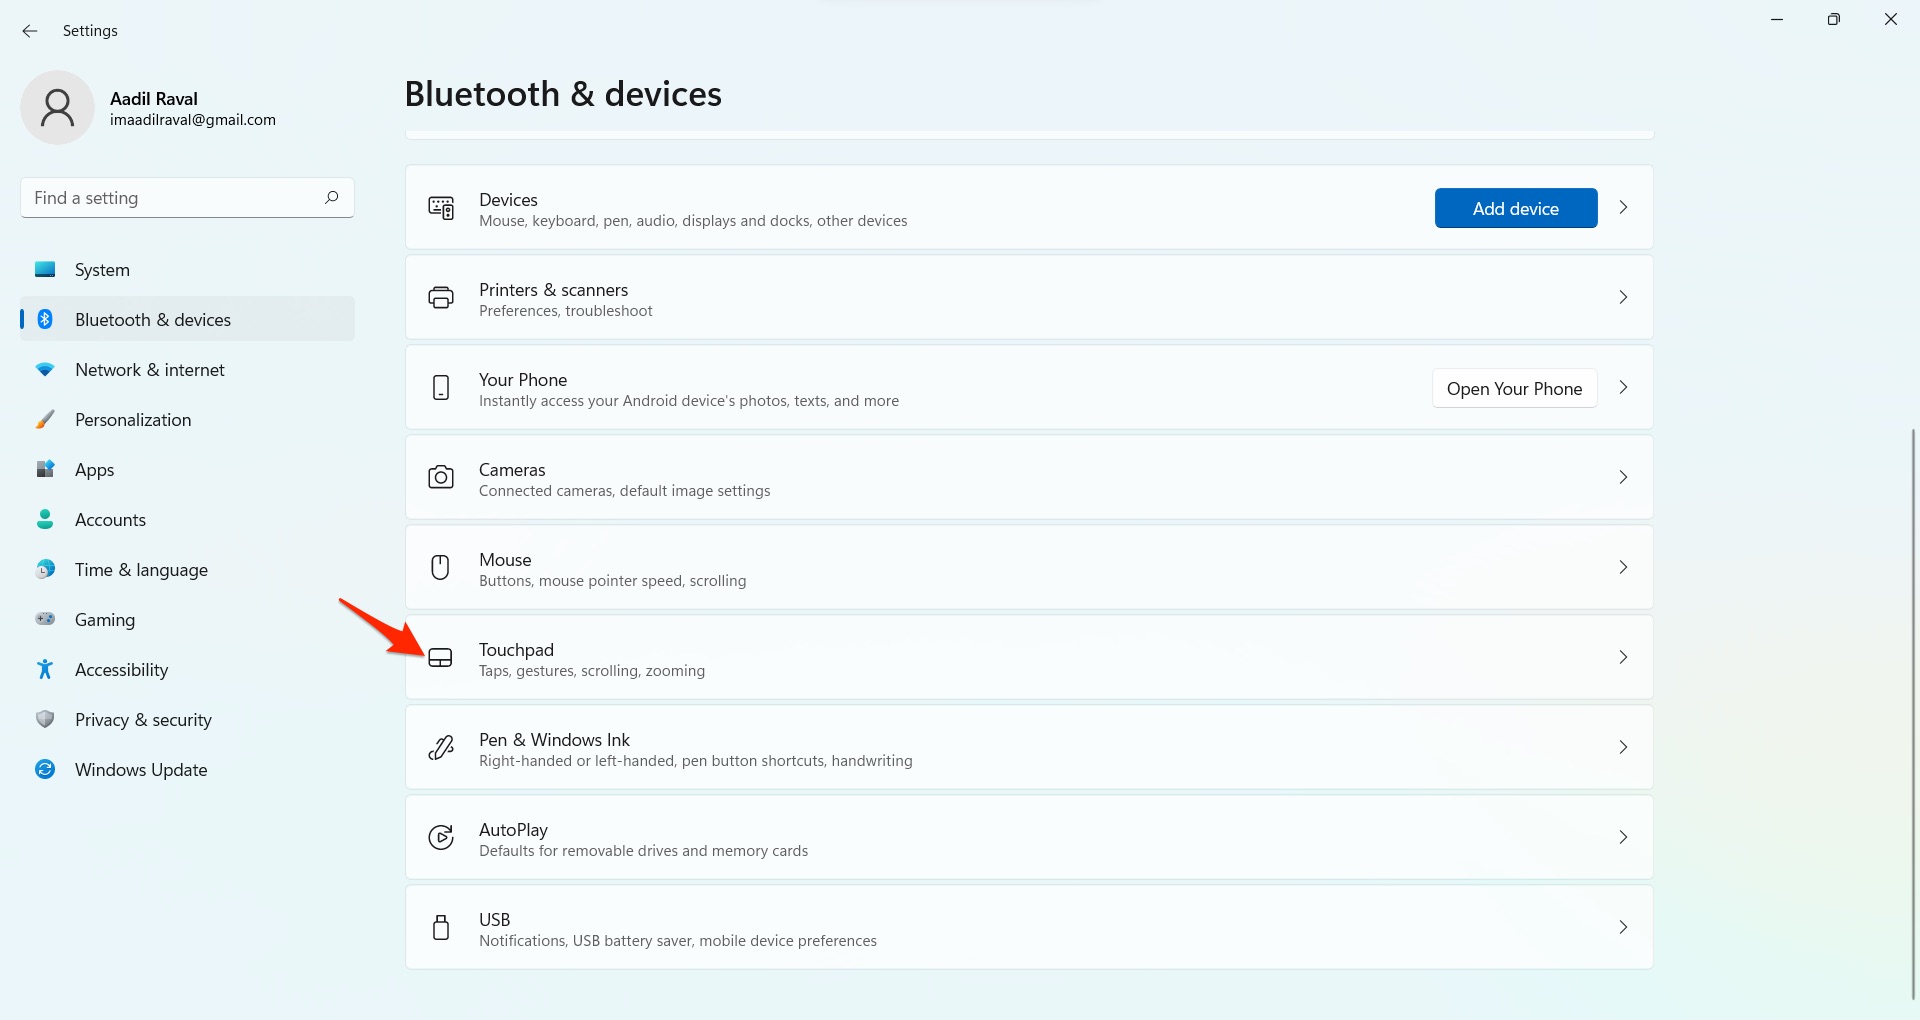Open Touchpad settings via its chevron
Screen dimensions: 1920x1020
coord(1623,658)
